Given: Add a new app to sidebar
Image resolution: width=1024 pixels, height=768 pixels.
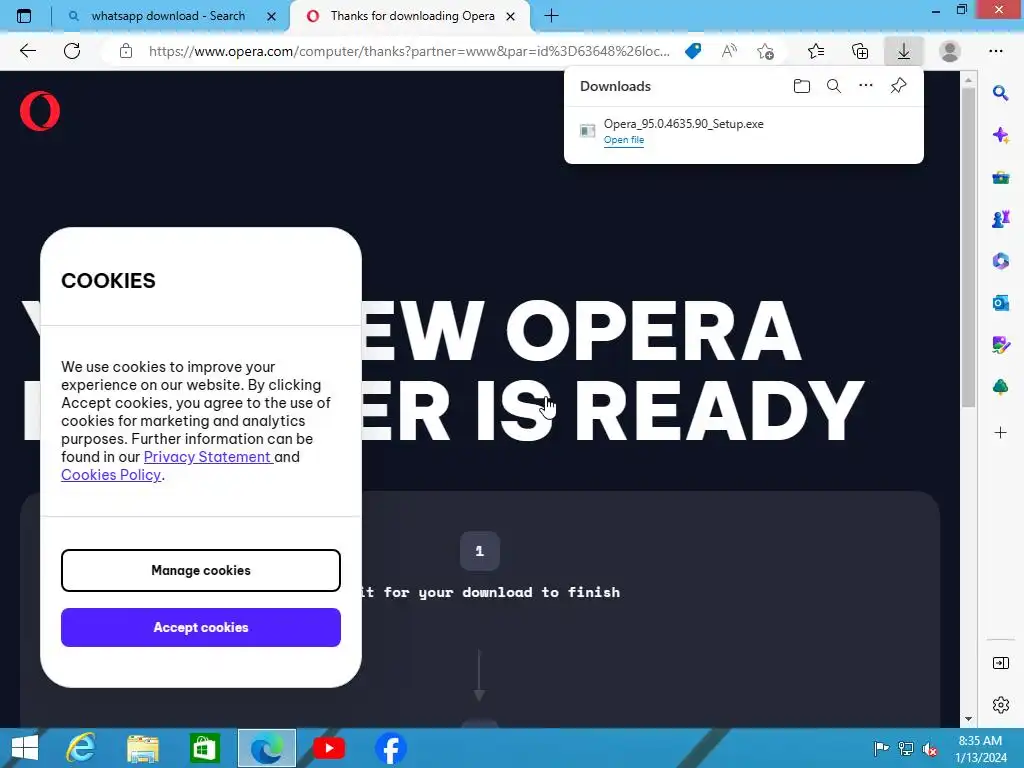Looking at the screenshot, I should (1000, 432).
